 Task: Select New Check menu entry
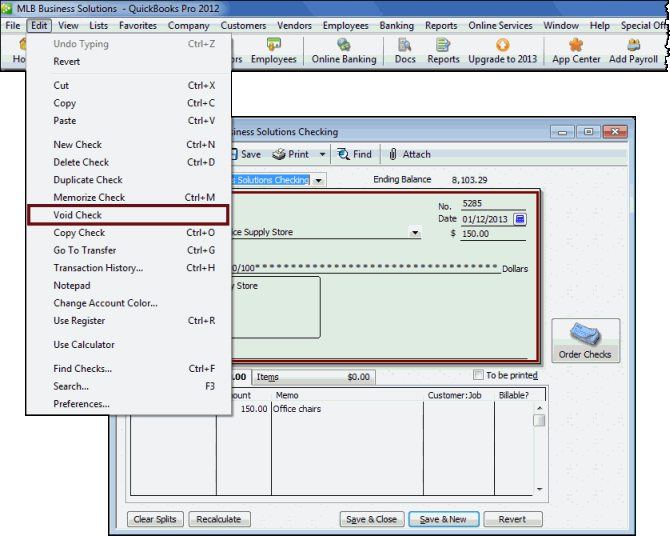tap(128, 145)
